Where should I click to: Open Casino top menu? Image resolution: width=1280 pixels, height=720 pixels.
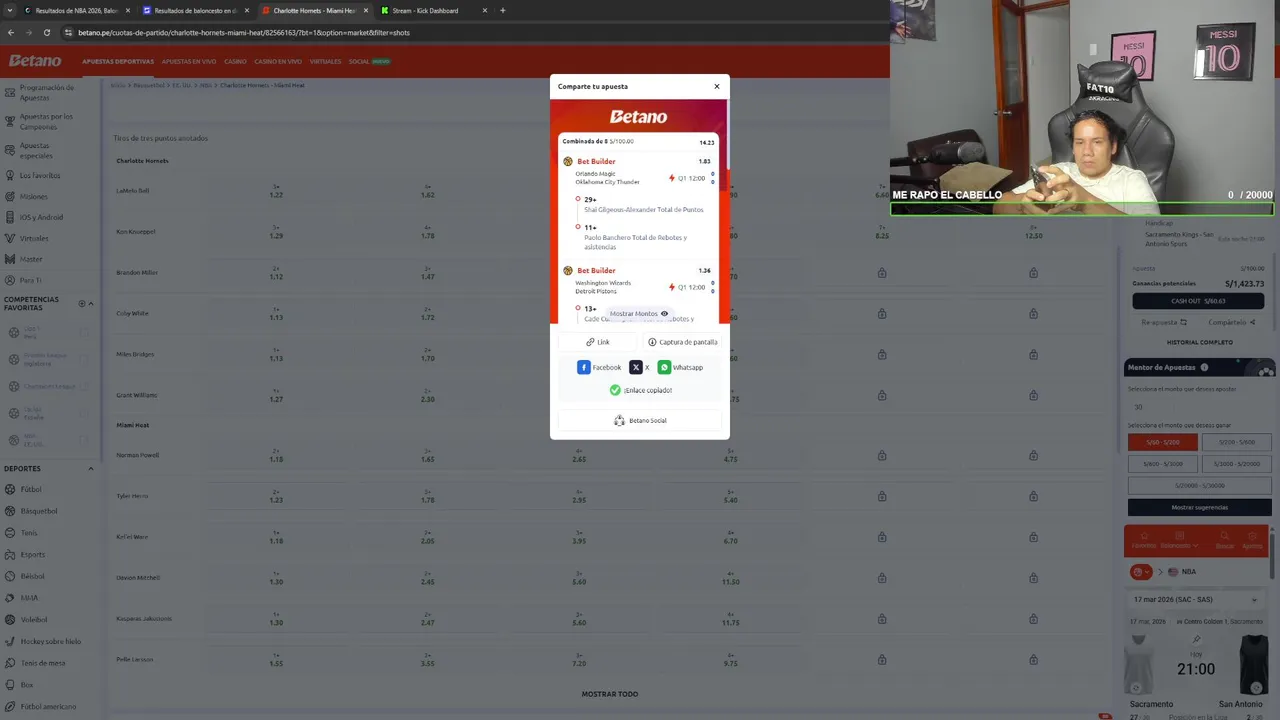pyautogui.click(x=235, y=61)
